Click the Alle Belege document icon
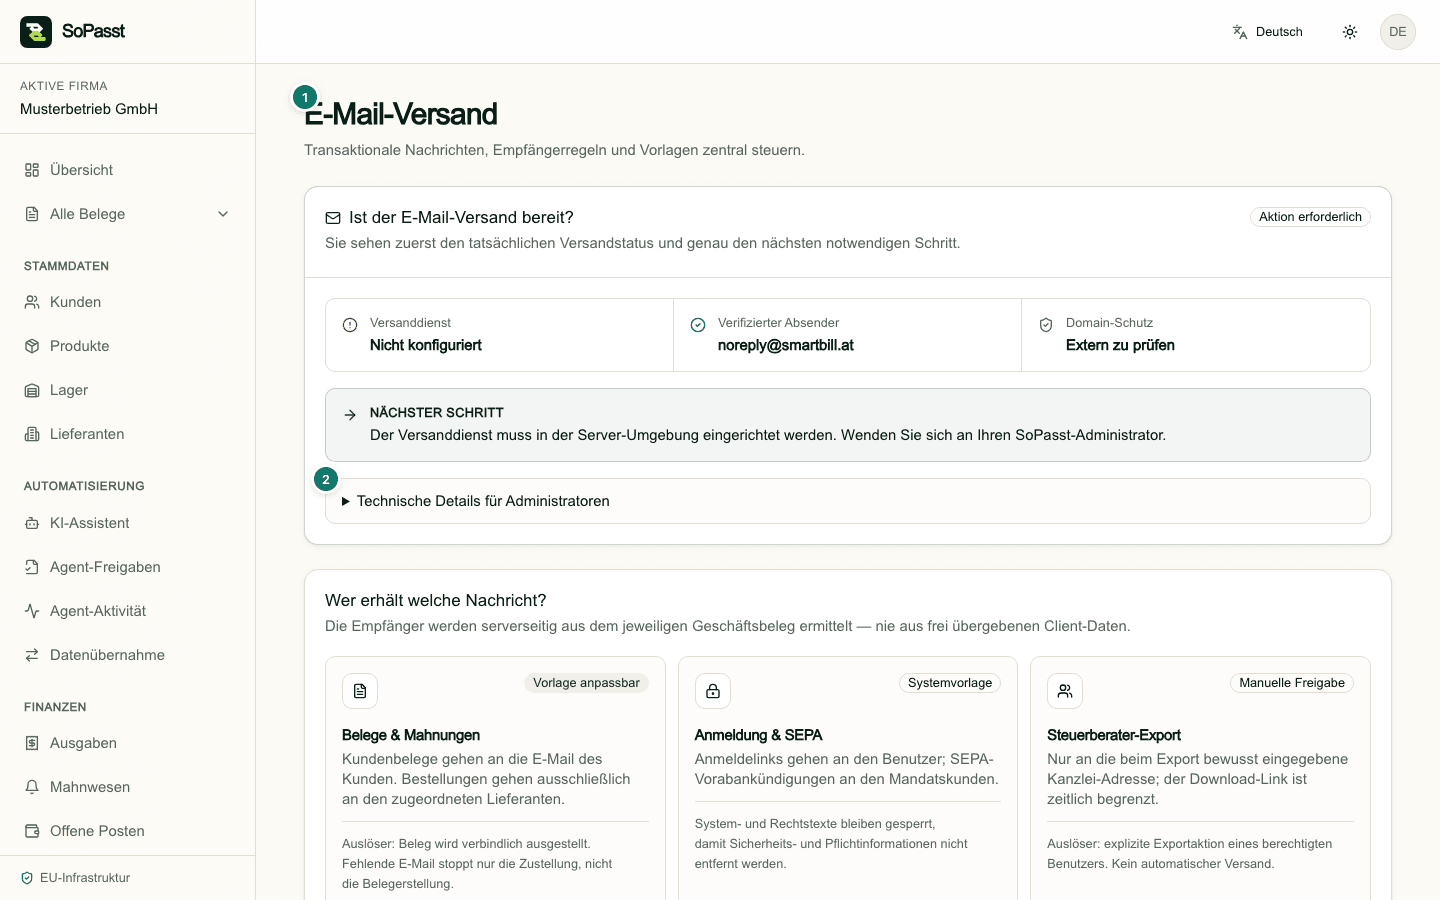This screenshot has height=900, width=1440. pos(32,214)
